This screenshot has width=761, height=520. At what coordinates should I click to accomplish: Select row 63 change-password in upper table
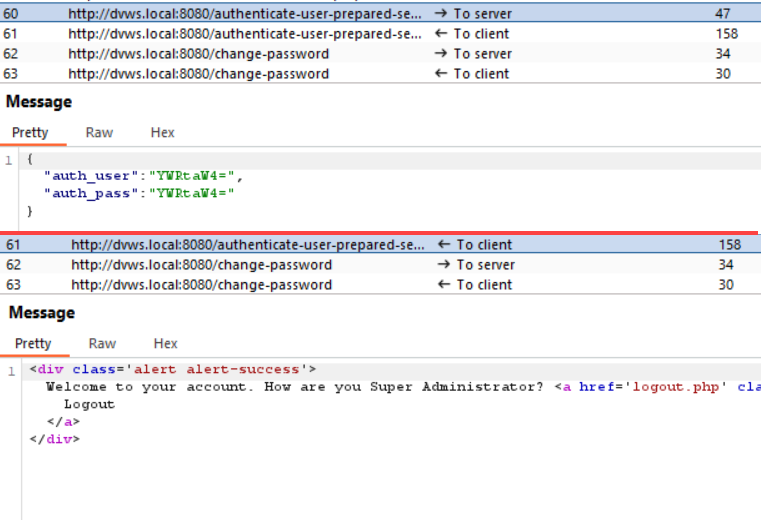click(380, 73)
